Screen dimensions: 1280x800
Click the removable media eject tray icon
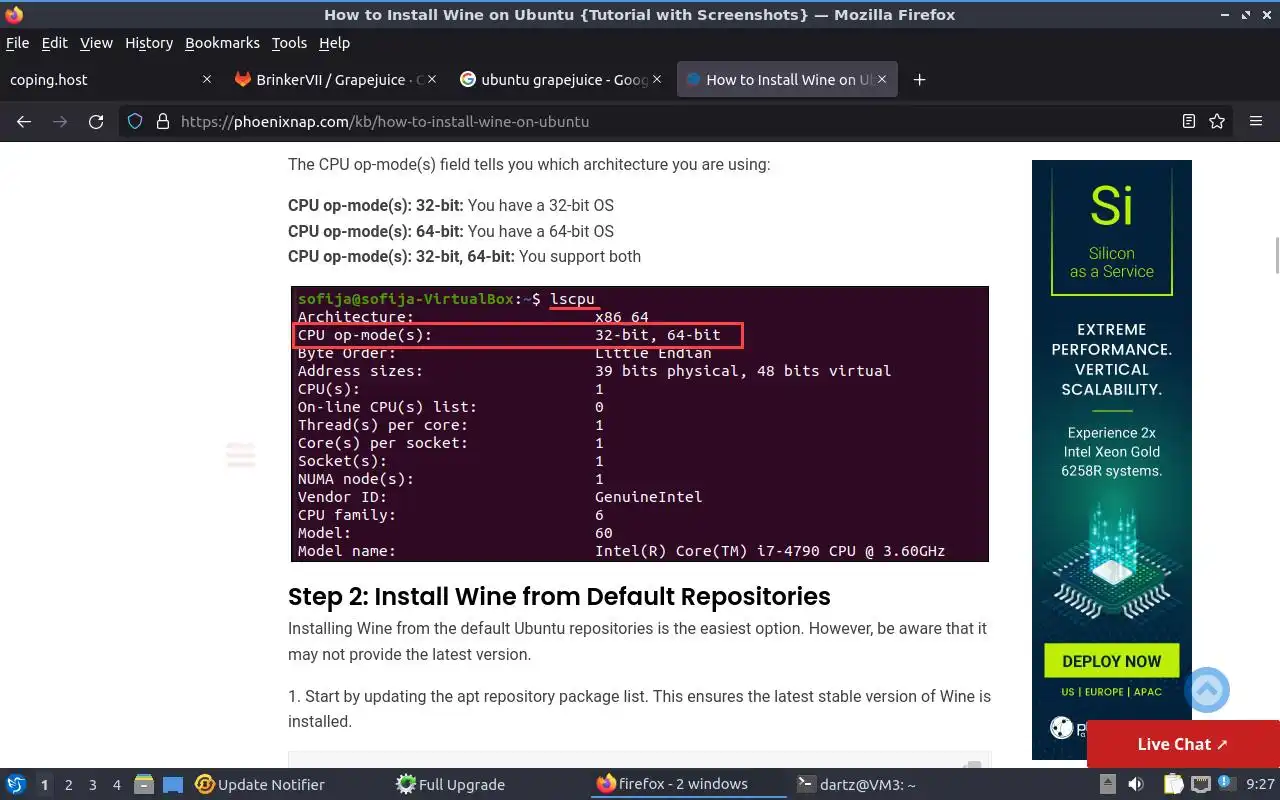pos(1108,784)
